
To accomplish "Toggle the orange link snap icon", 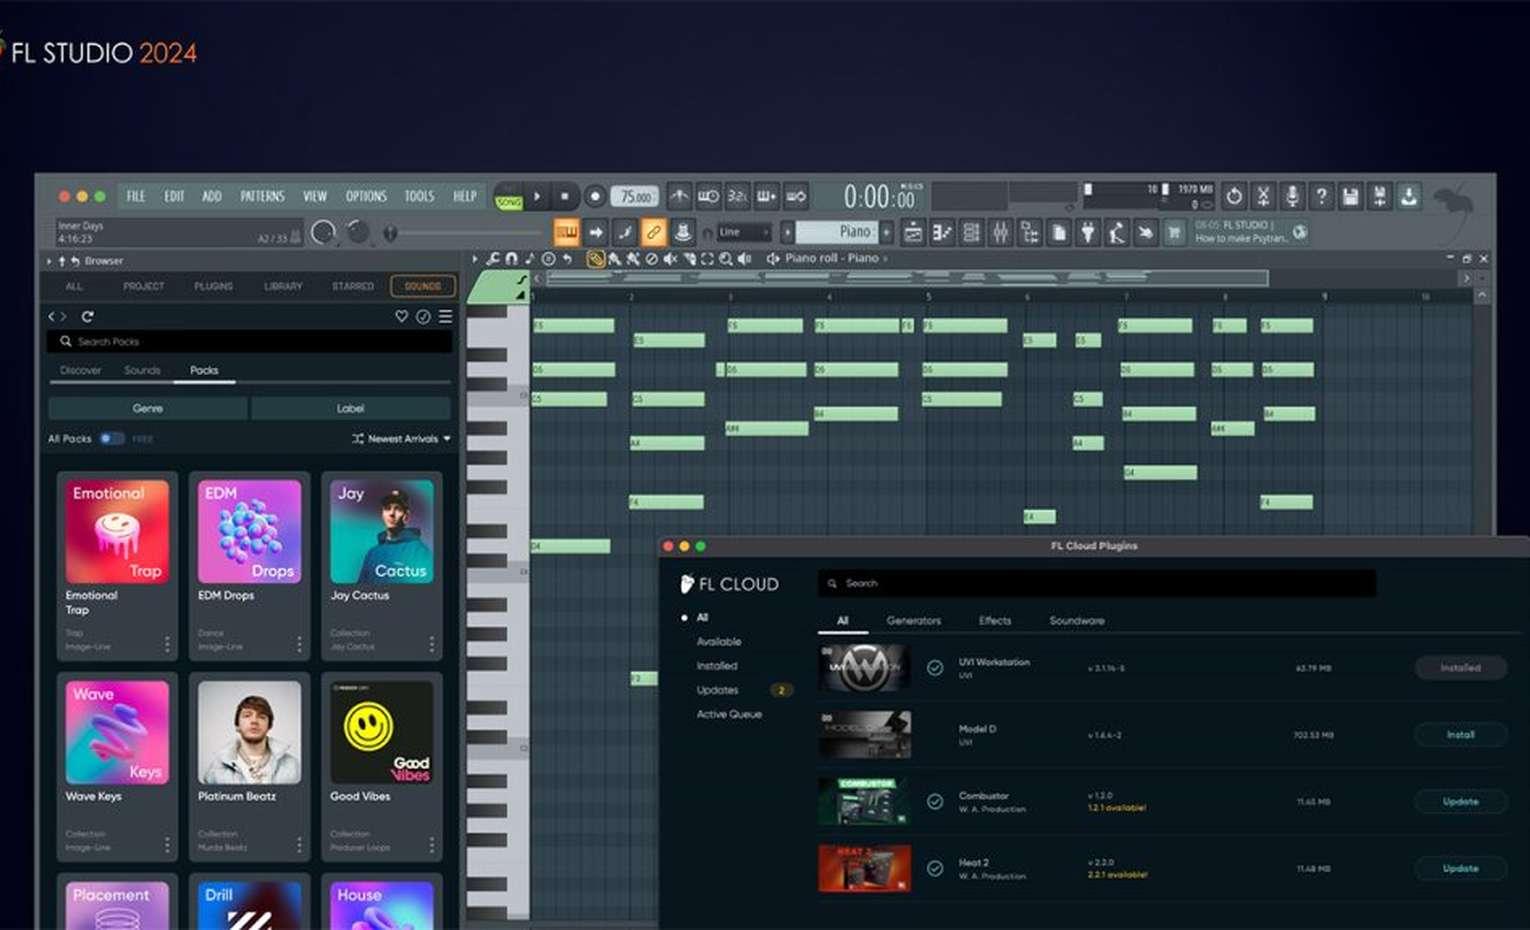I will point(653,232).
